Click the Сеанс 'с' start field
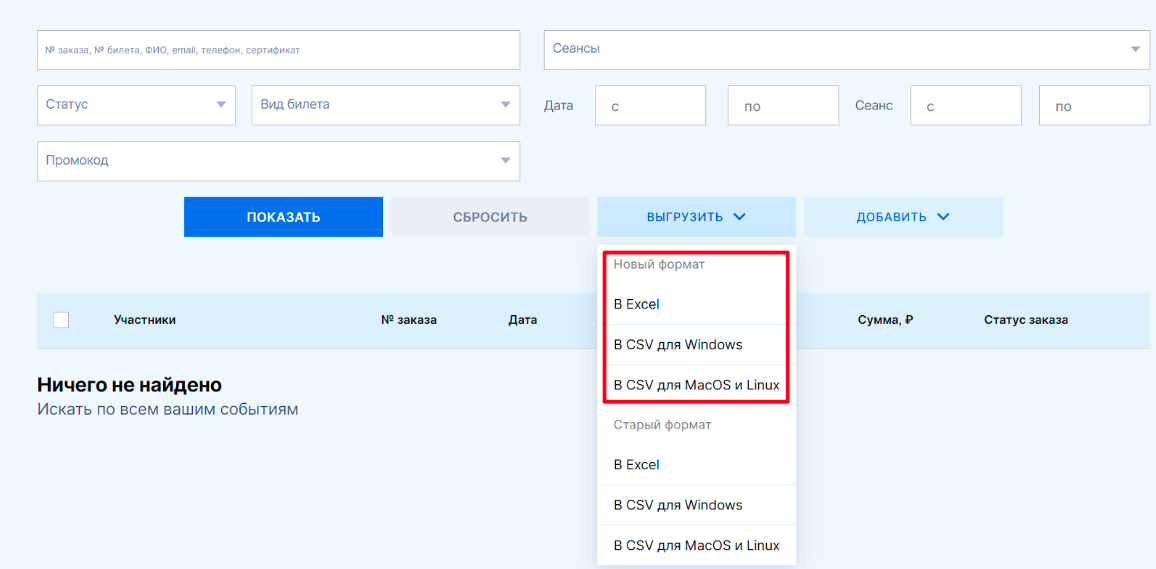Viewport: 1156px width, 569px height. [x=965, y=106]
